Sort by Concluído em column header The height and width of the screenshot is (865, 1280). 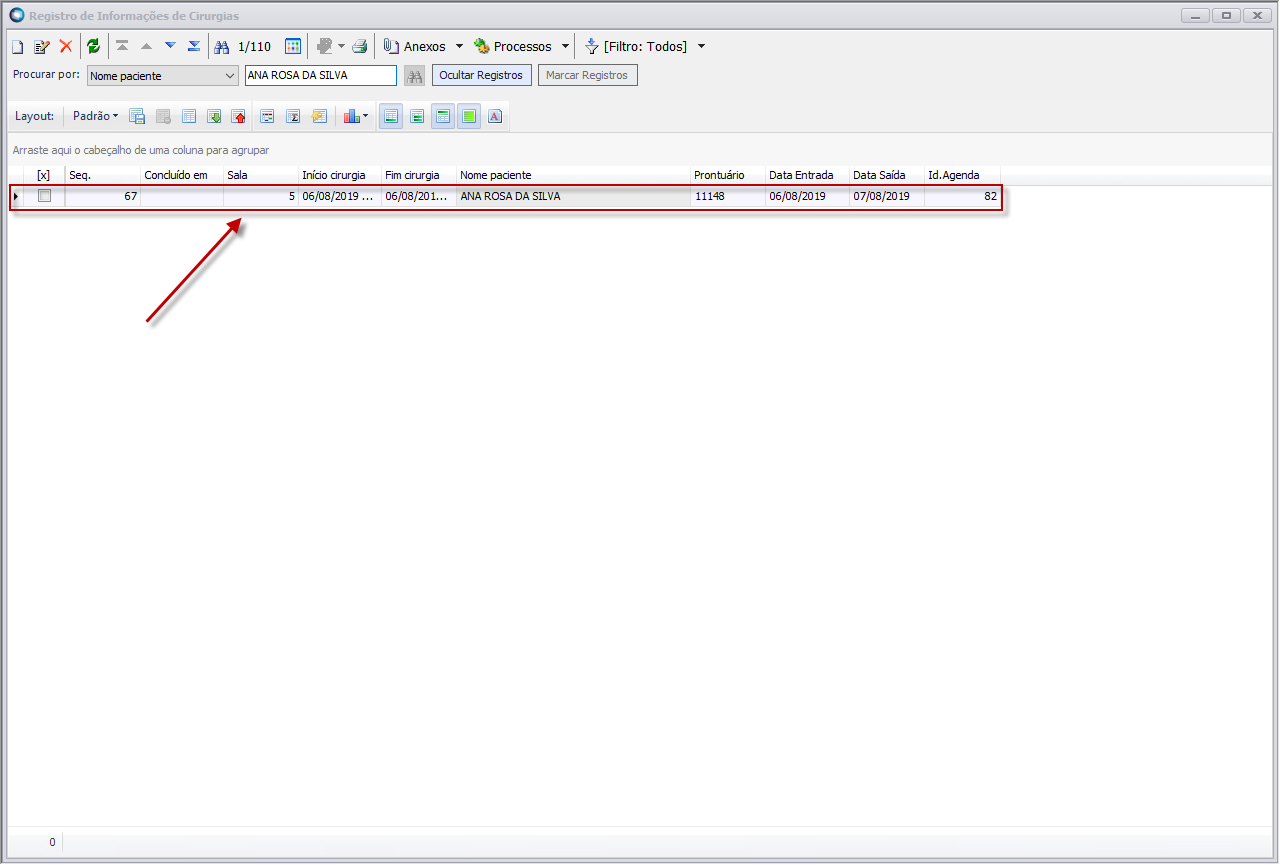click(x=182, y=175)
